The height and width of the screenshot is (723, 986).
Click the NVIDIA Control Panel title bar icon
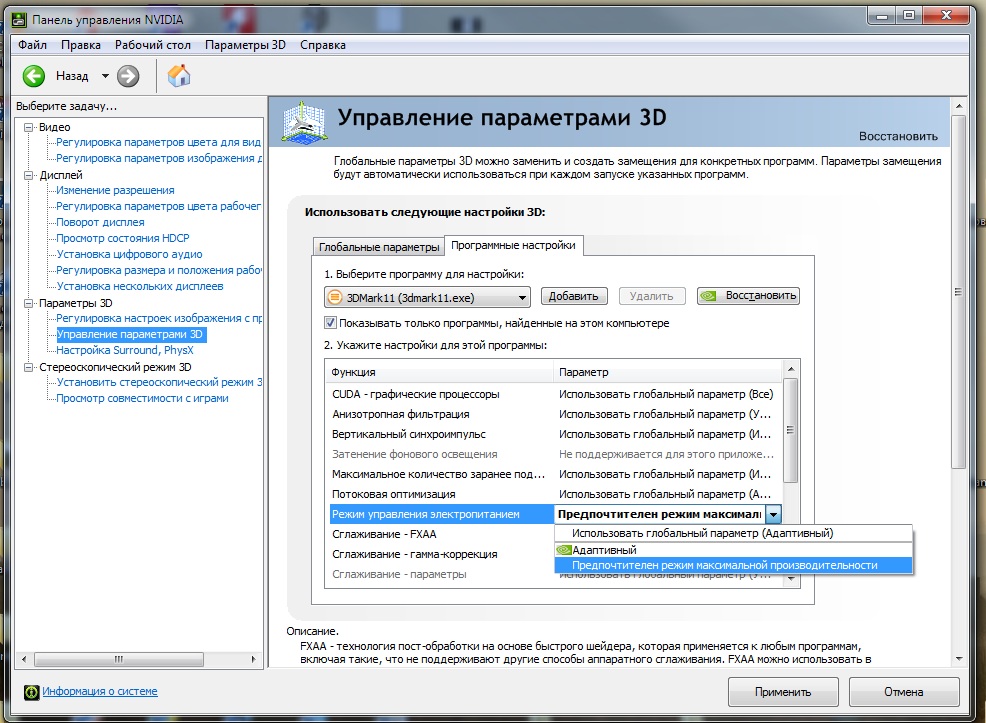15,16
